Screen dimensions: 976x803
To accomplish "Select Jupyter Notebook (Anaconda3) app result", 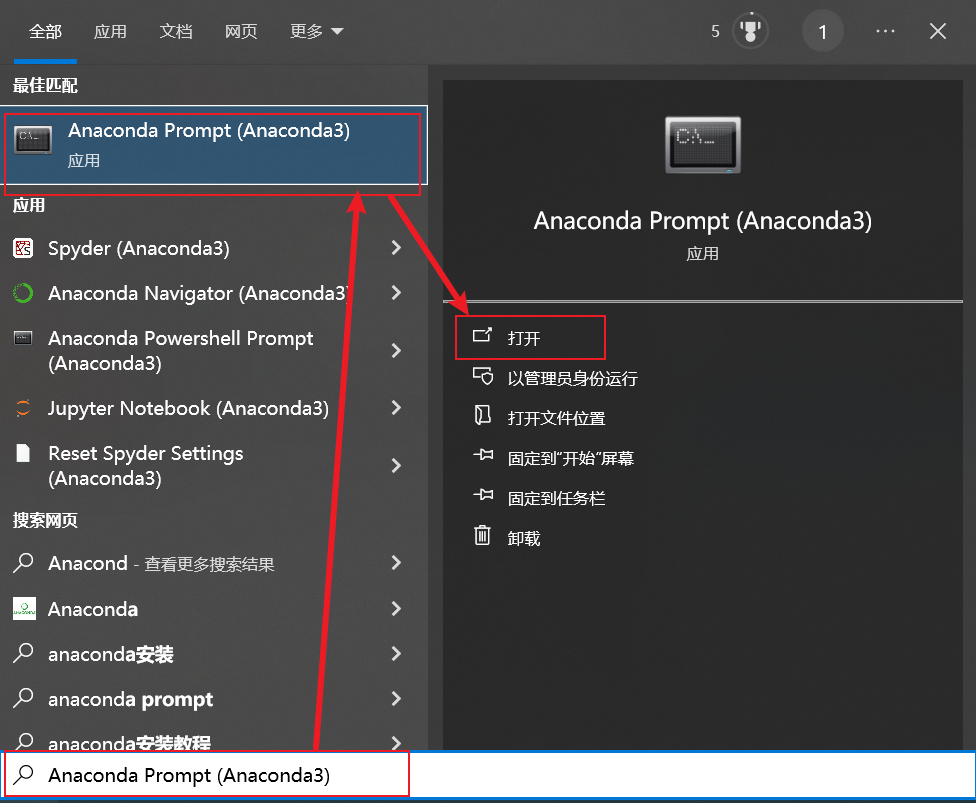I will pos(214,408).
